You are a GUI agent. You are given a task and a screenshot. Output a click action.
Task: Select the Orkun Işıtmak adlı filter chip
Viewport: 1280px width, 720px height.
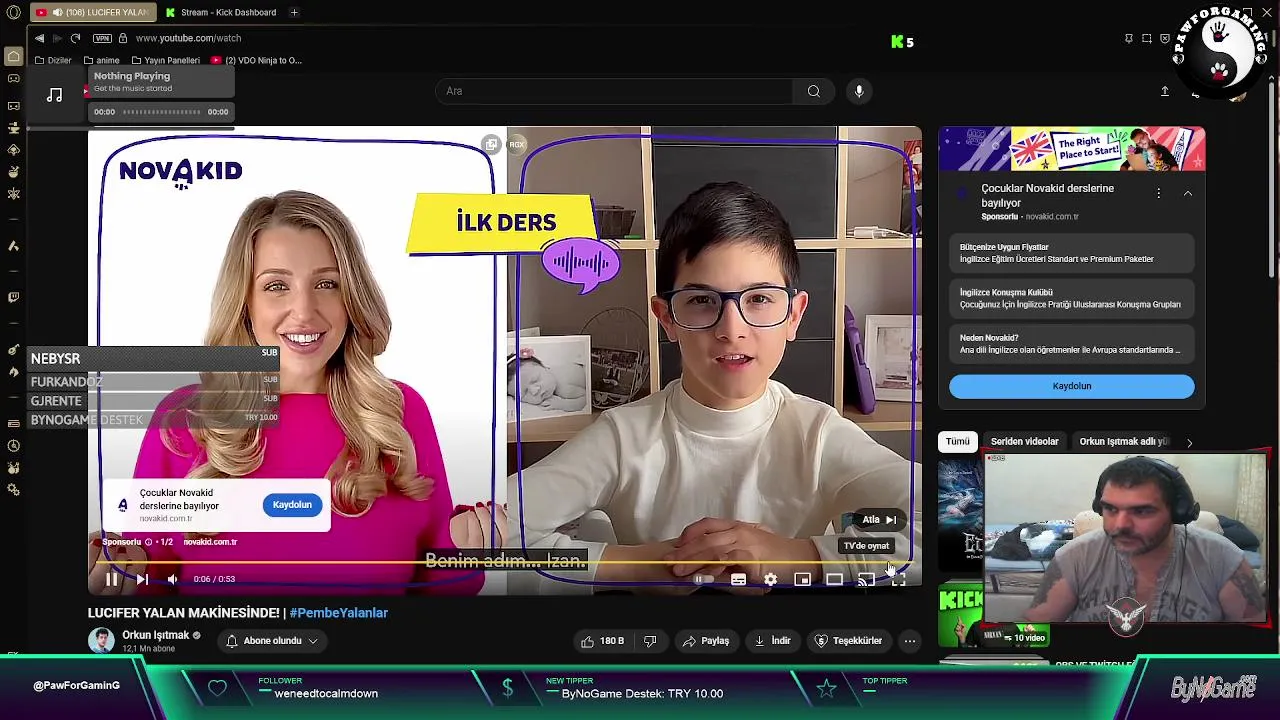point(1124,441)
